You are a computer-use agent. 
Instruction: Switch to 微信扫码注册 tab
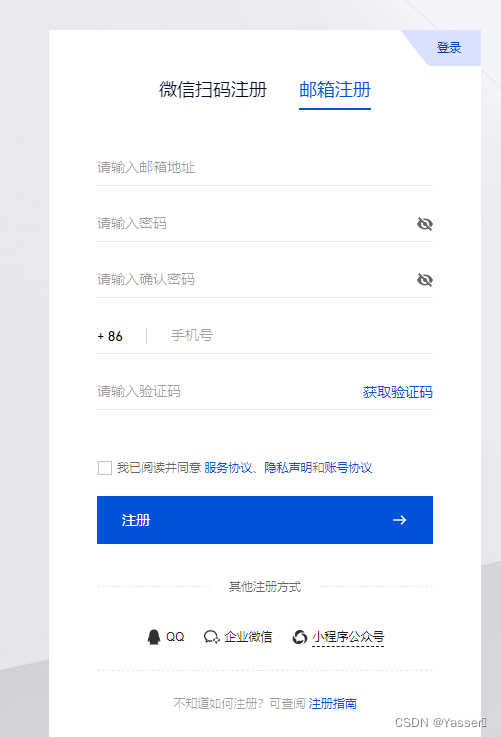tap(213, 89)
